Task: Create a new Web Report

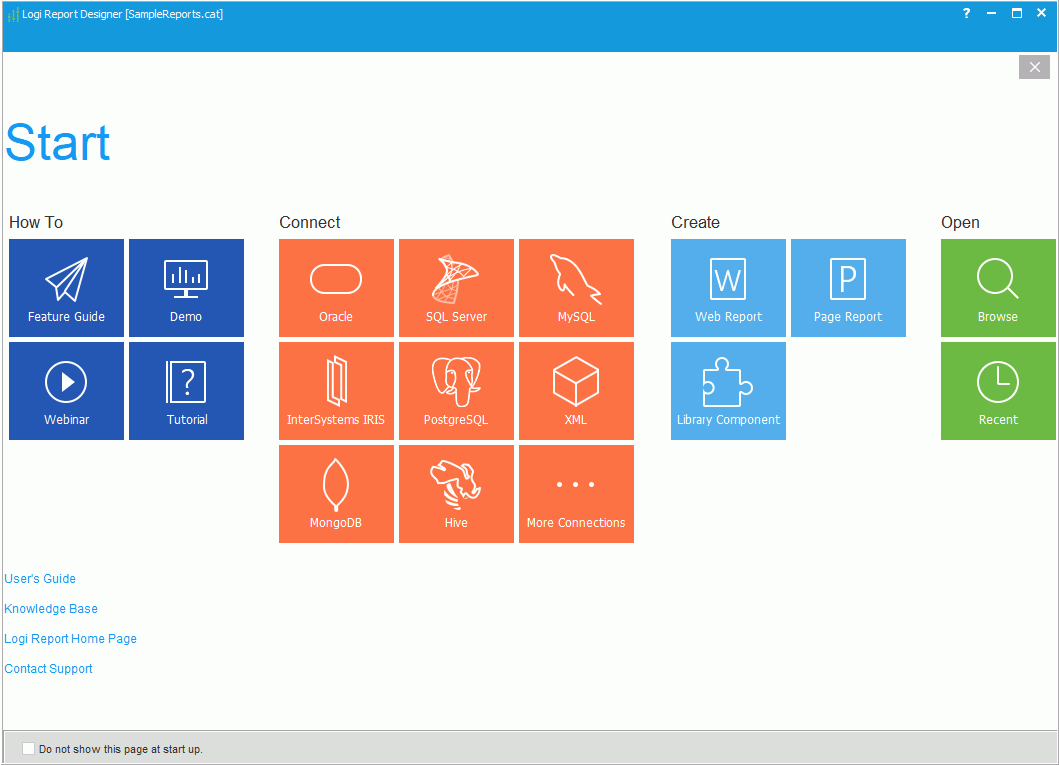Action: [728, 288]
